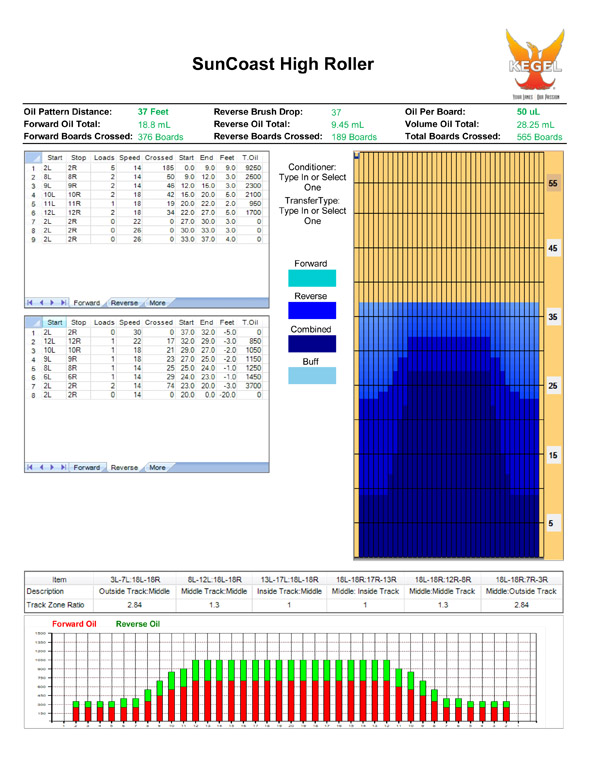
Task: Click last-sheet arrow in upper table navigator
Action: click(x=64, y=301)
